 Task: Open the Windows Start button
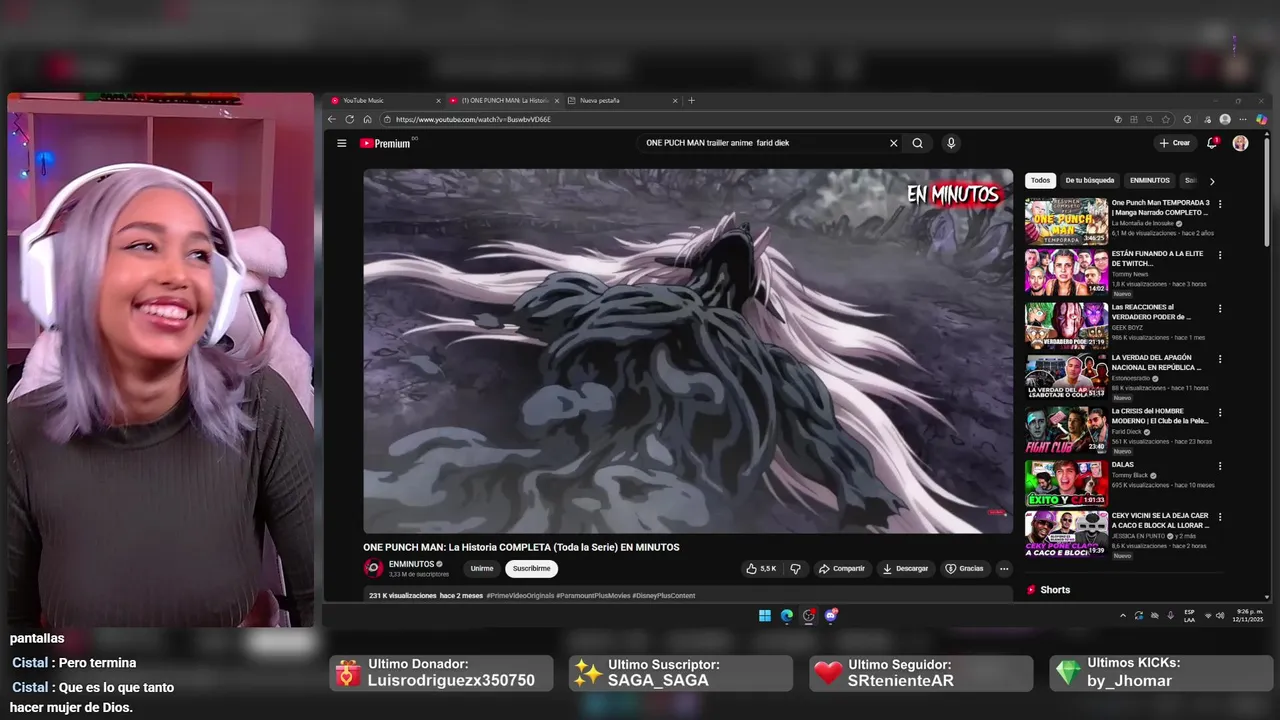[765, 615]
